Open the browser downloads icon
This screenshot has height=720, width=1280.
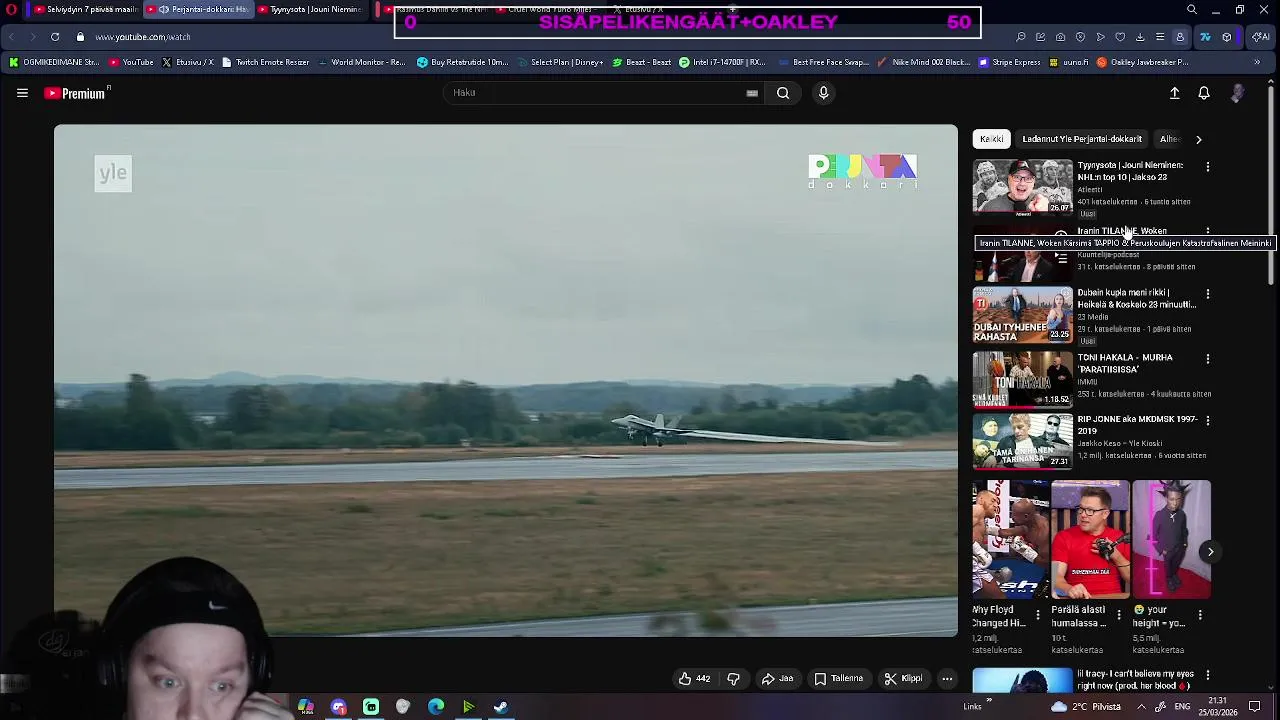(x=1140, y=37)
